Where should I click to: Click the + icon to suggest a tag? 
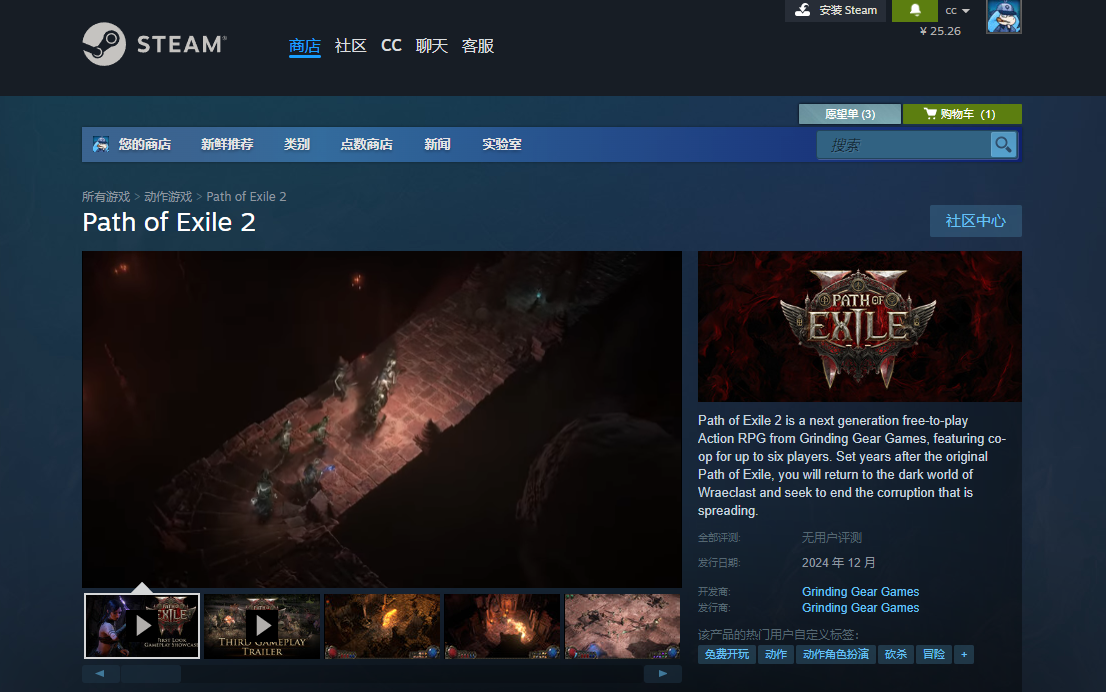(964, 654)
